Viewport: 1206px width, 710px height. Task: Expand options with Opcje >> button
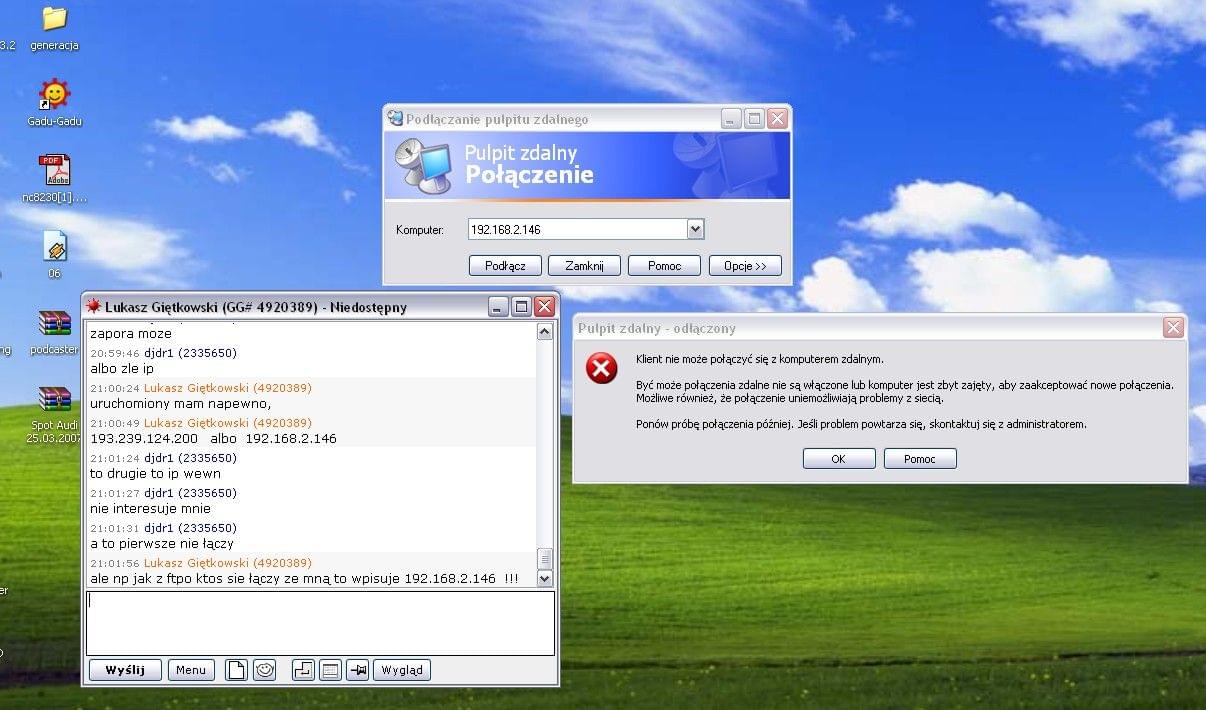[x=745, y=266]
